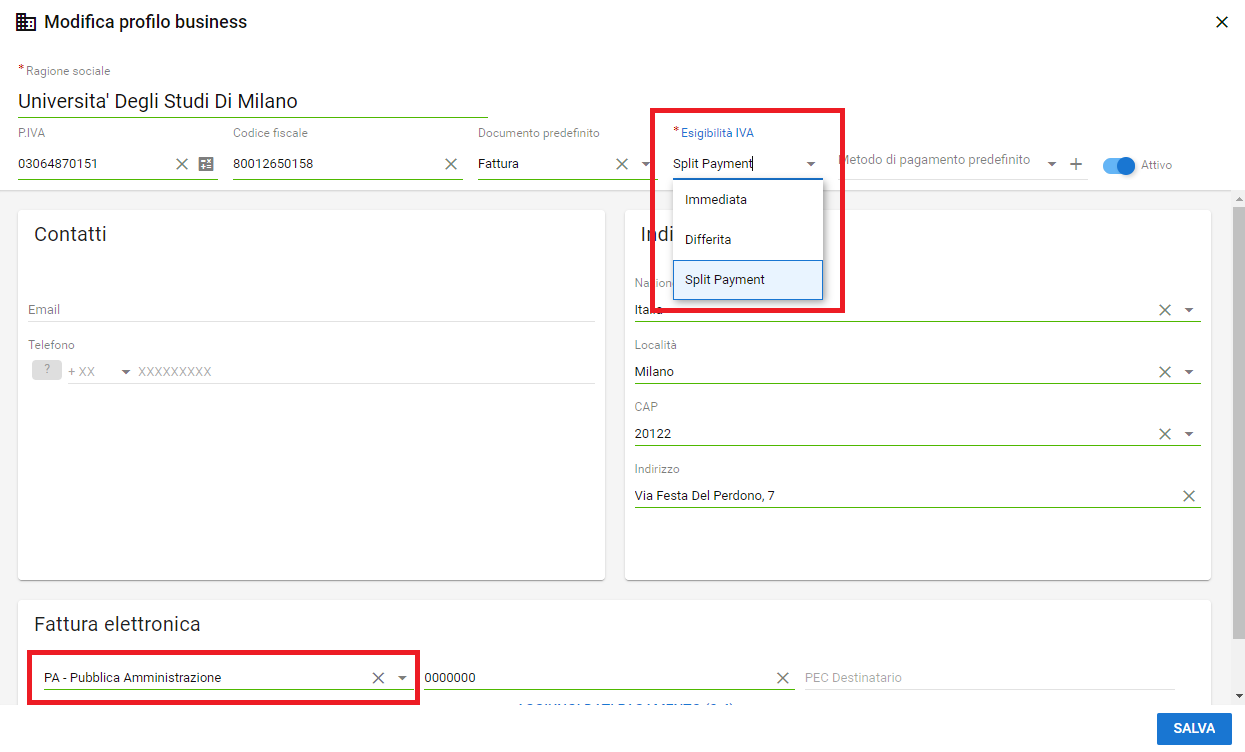This screenshot has width=1245, height=752.
Task: Click the lookup icon beside P.IVA
Action: click(x=206, y=164)
